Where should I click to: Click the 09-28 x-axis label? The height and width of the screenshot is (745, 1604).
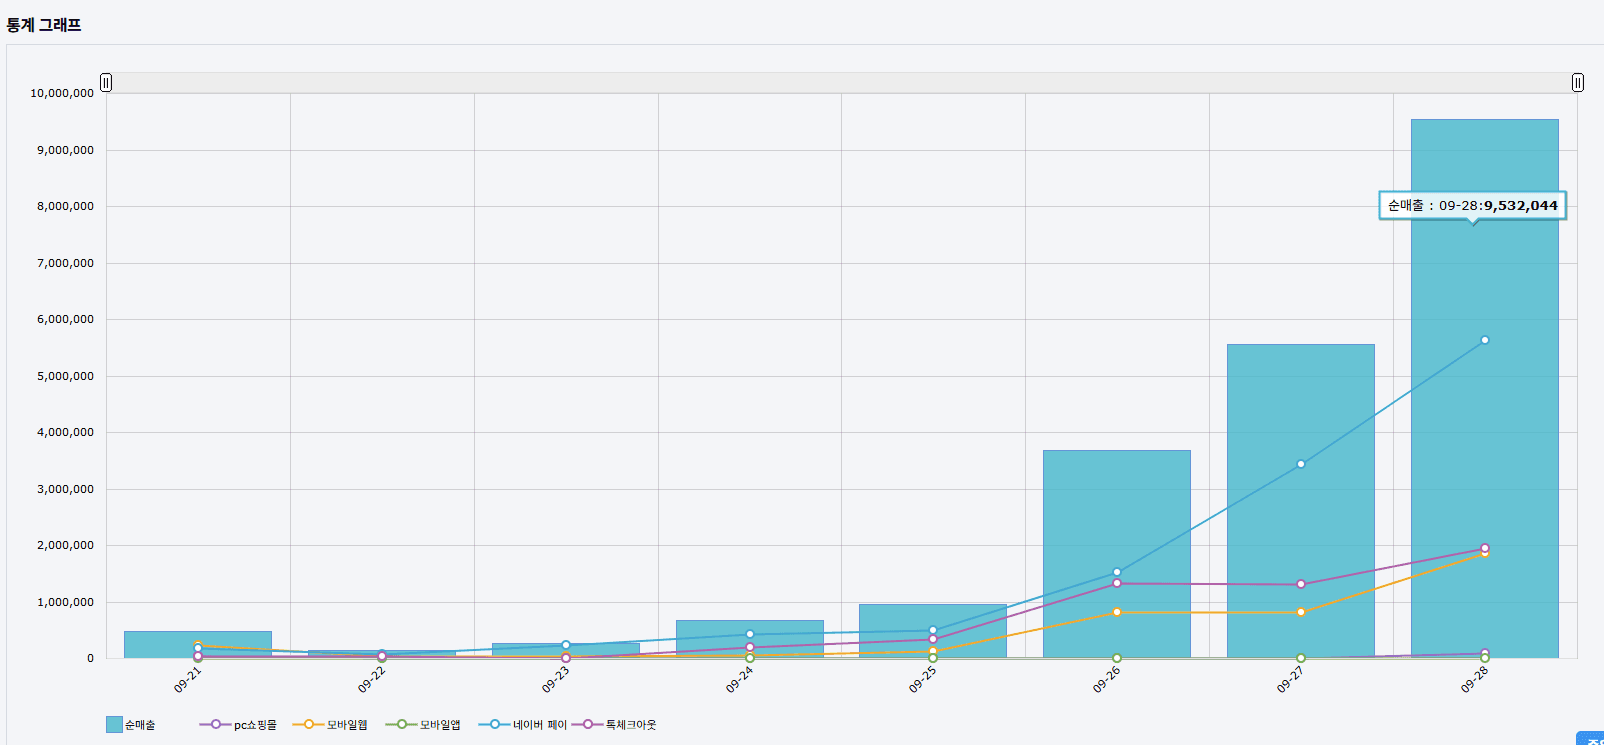(x=1474, y=680)
